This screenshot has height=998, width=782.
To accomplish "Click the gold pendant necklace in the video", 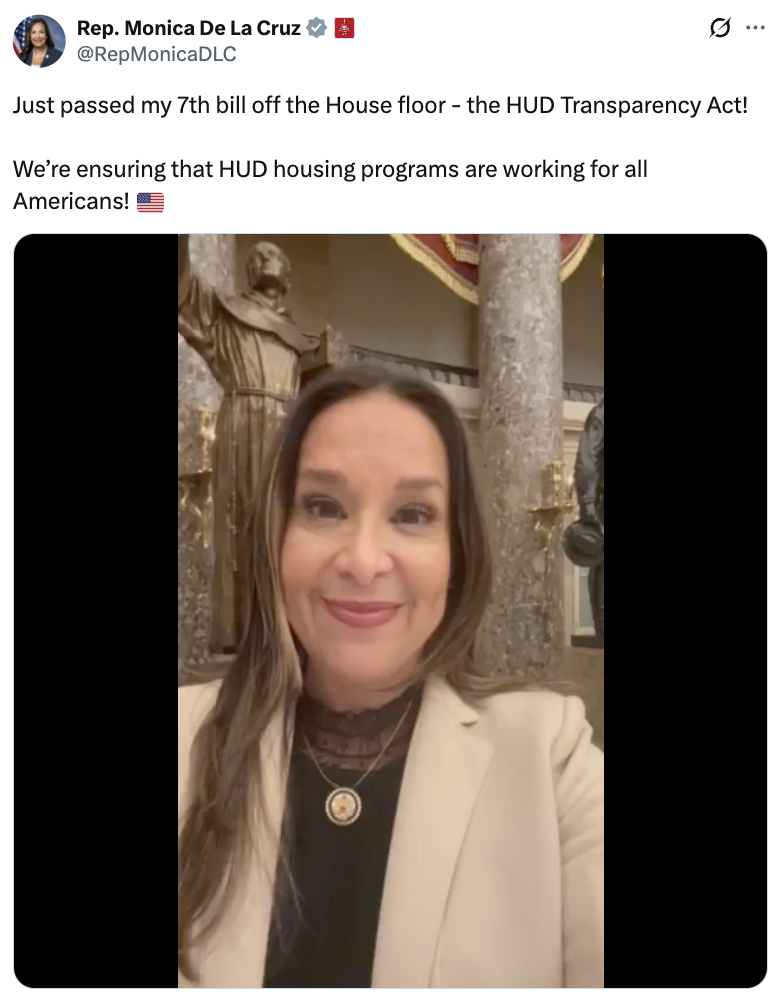I will click(x=344, y=806).
